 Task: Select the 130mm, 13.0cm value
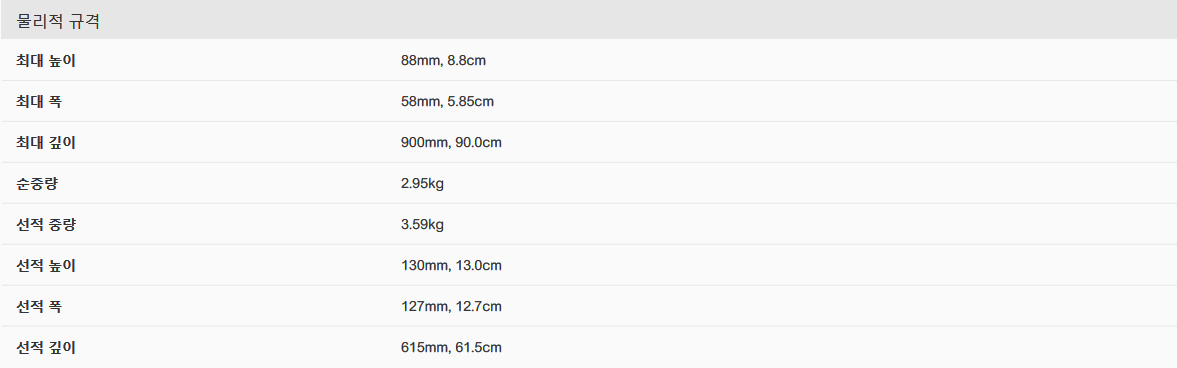pos(451,265)
